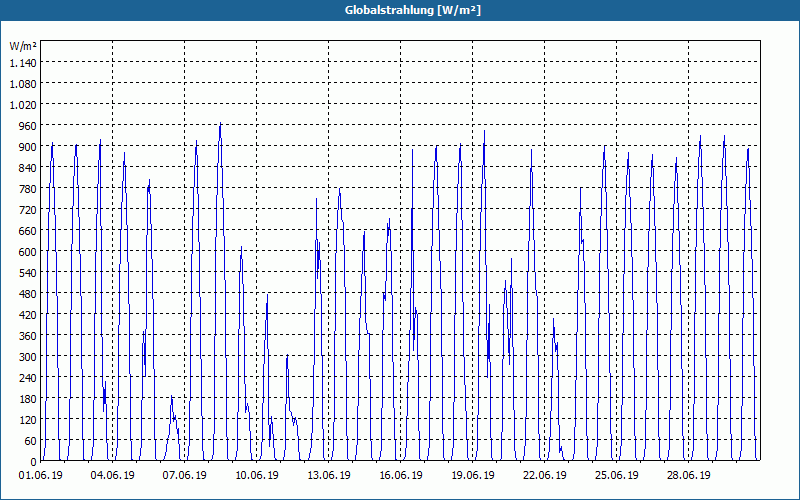
Task: Select the 07.06.19 date label
Action: tap(185, 475)
